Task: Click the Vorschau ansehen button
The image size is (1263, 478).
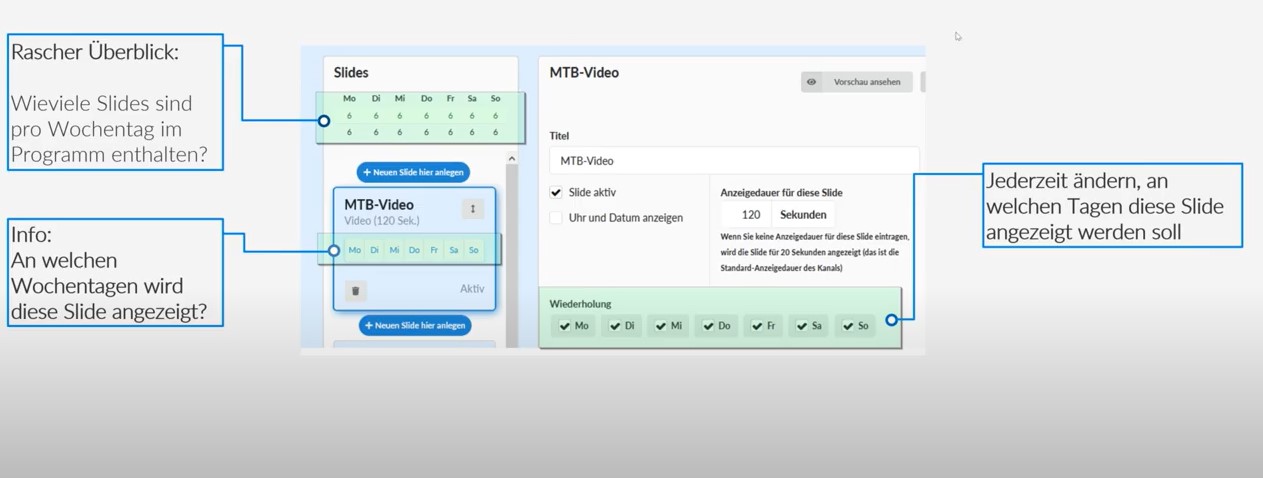Action: [x=857, y=82]
